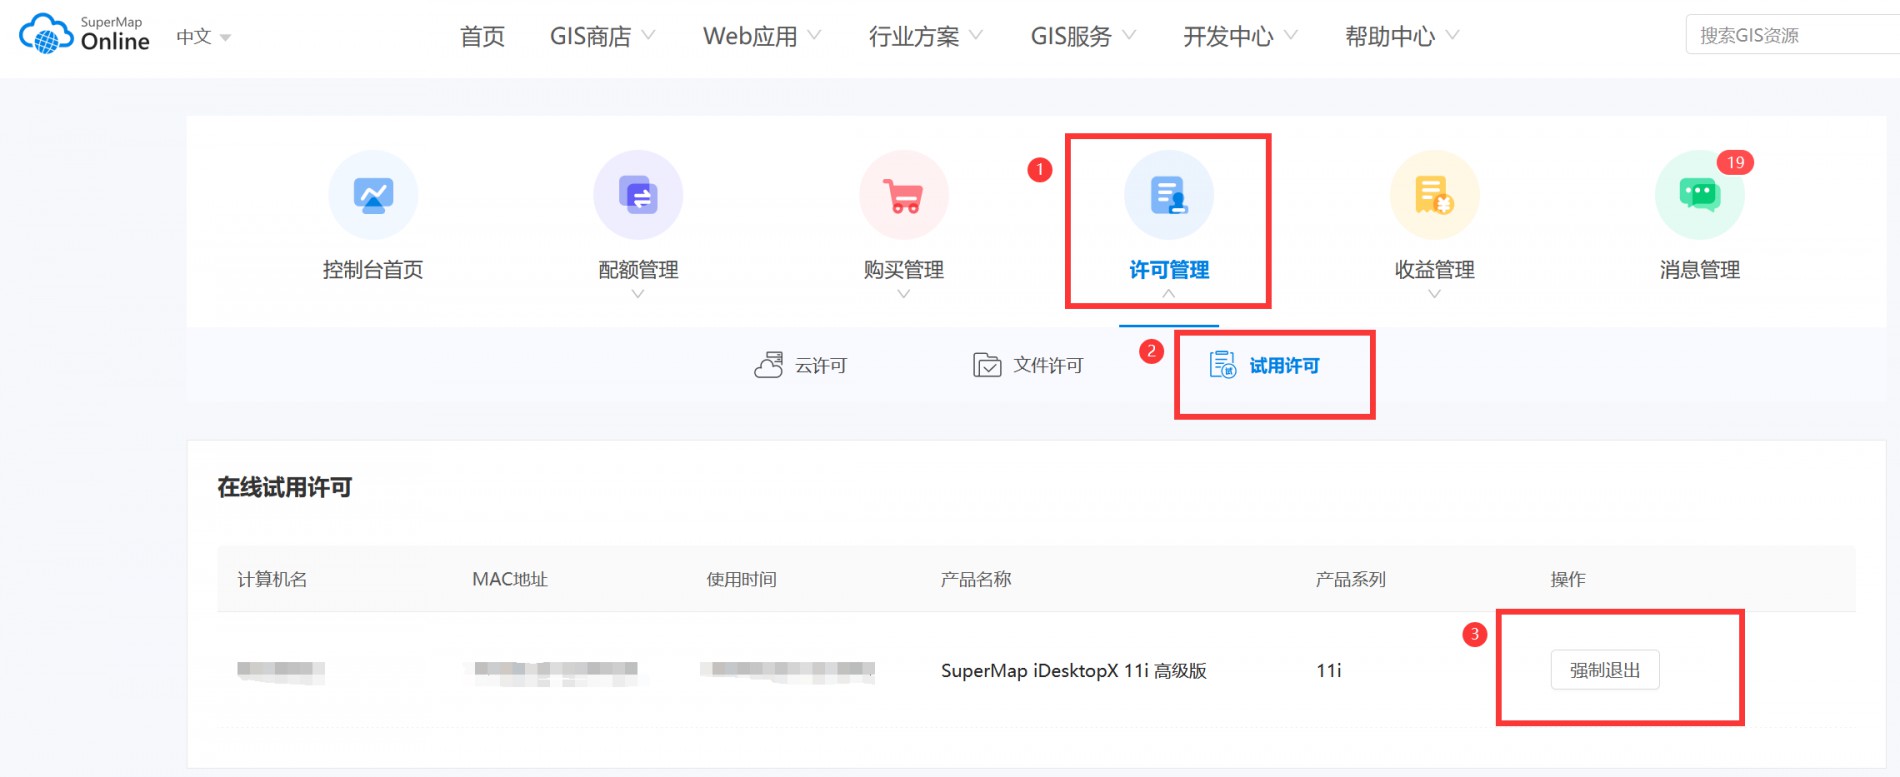Click the 强制退出 button
Image resolution: width=1900 pixels, height=777 pixels.
tap(1605, 670)
